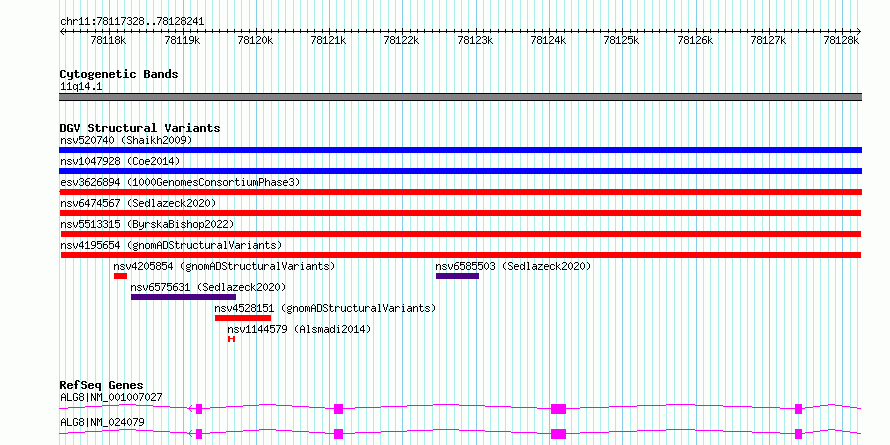Open nsv4528151 gnomADStructuralVariants label
Viewport: 890px width, 445px height.
pyautogui.click(x=325, y=308)
